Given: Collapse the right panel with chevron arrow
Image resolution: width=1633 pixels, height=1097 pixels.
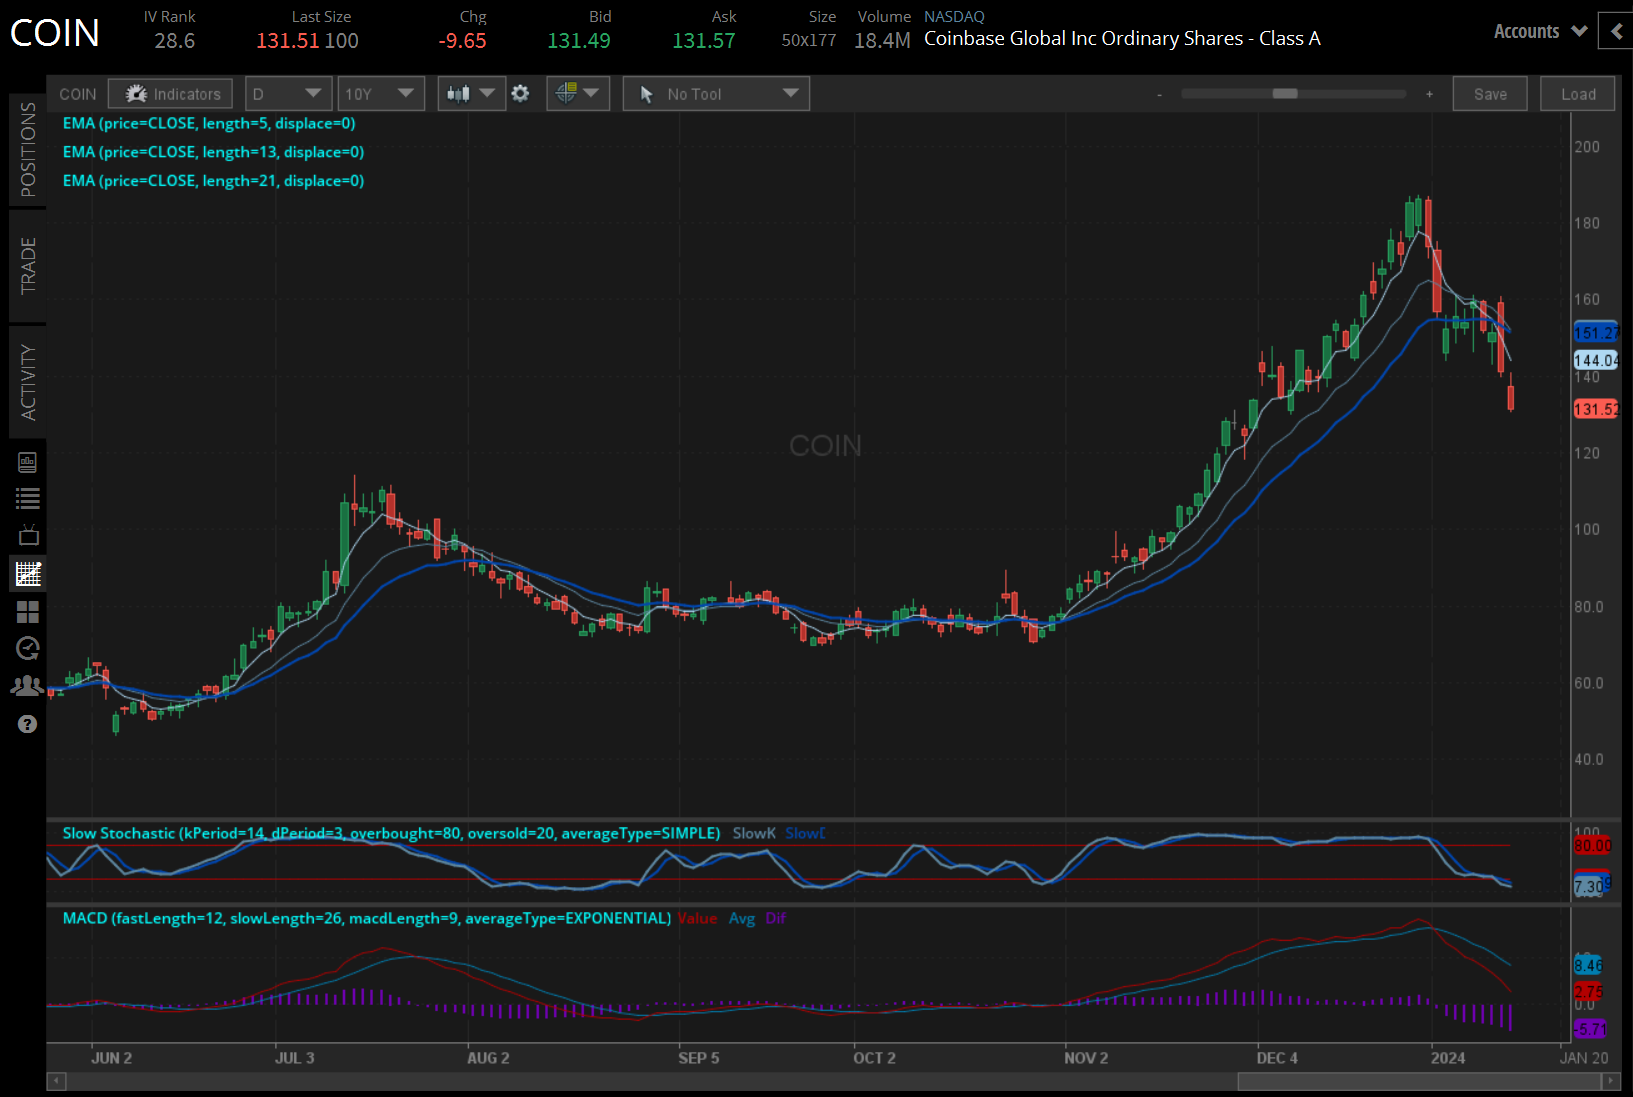Looking at the screenshot, I should coord(1616,32).
